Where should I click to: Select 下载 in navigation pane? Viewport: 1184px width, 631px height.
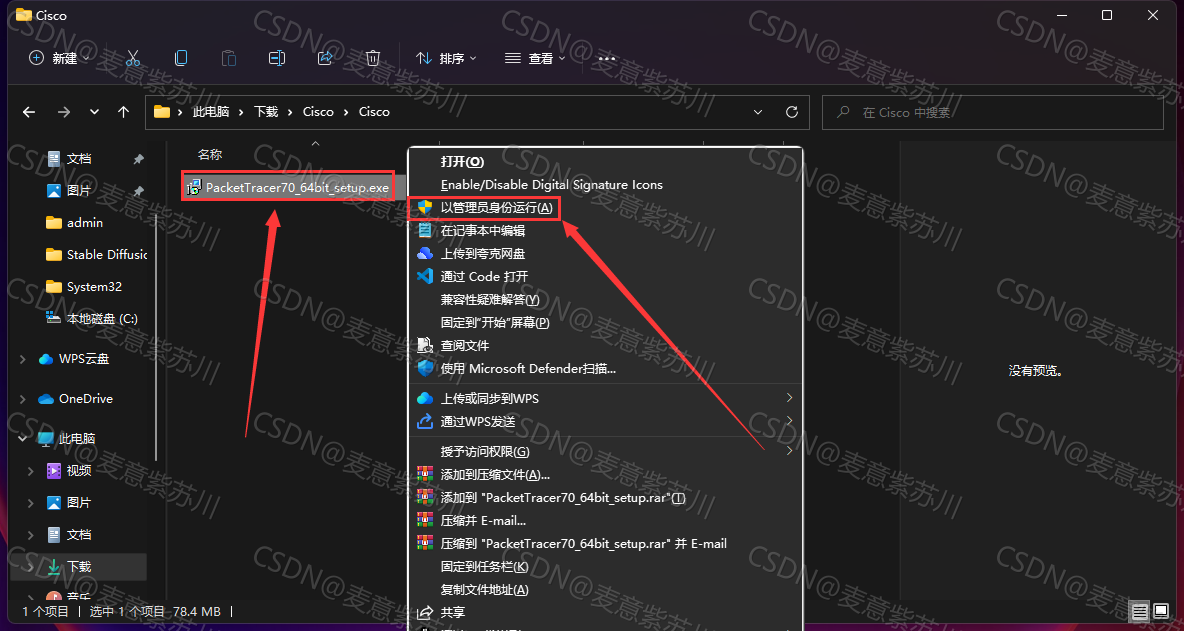[x=79, y=566]
